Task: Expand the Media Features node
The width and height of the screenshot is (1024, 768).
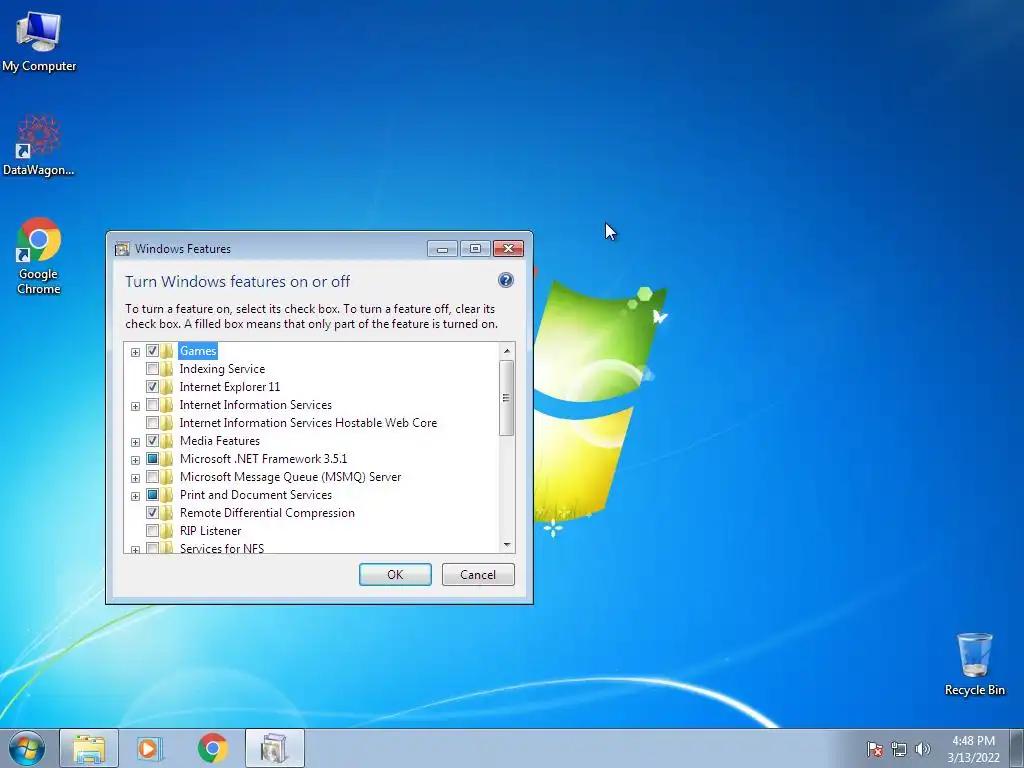Action: coord(135,442)
